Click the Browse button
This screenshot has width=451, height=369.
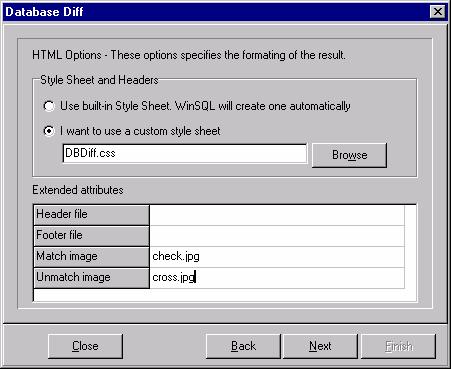click(349, 155)
